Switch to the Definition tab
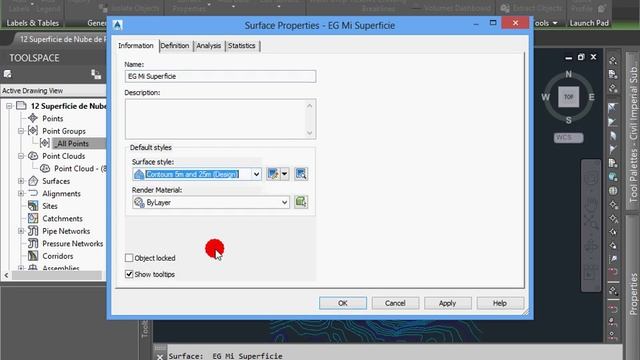This screenshot has width=640, height=360. pos(175,46)
